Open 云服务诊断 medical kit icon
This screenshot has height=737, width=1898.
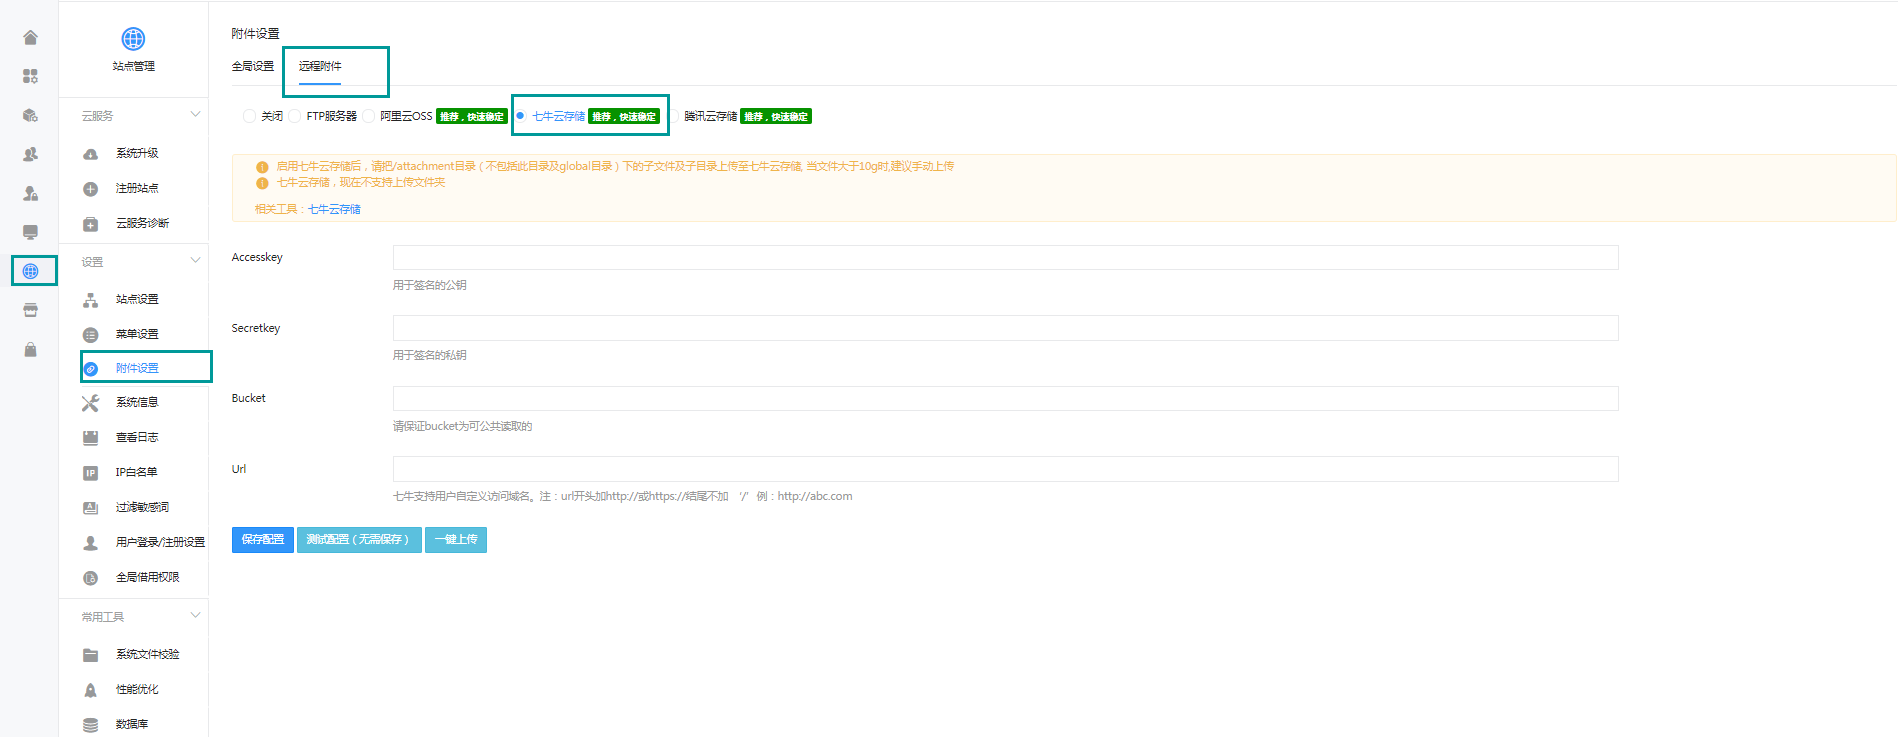90,224
